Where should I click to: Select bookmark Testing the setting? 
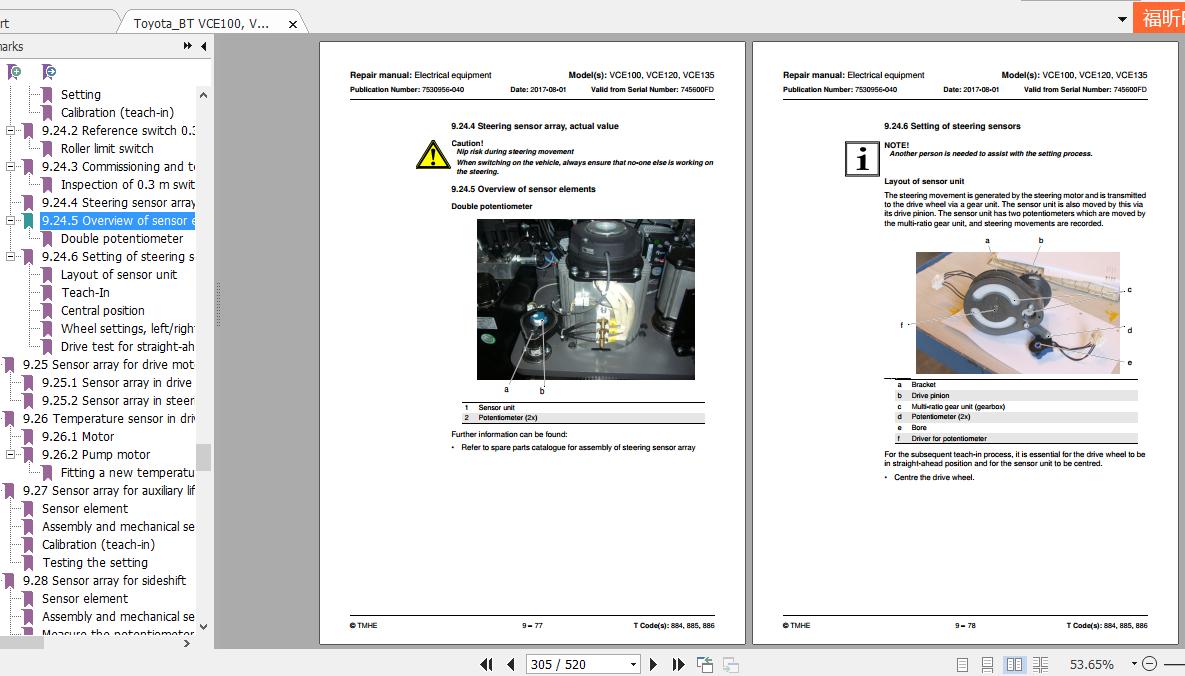94,563
